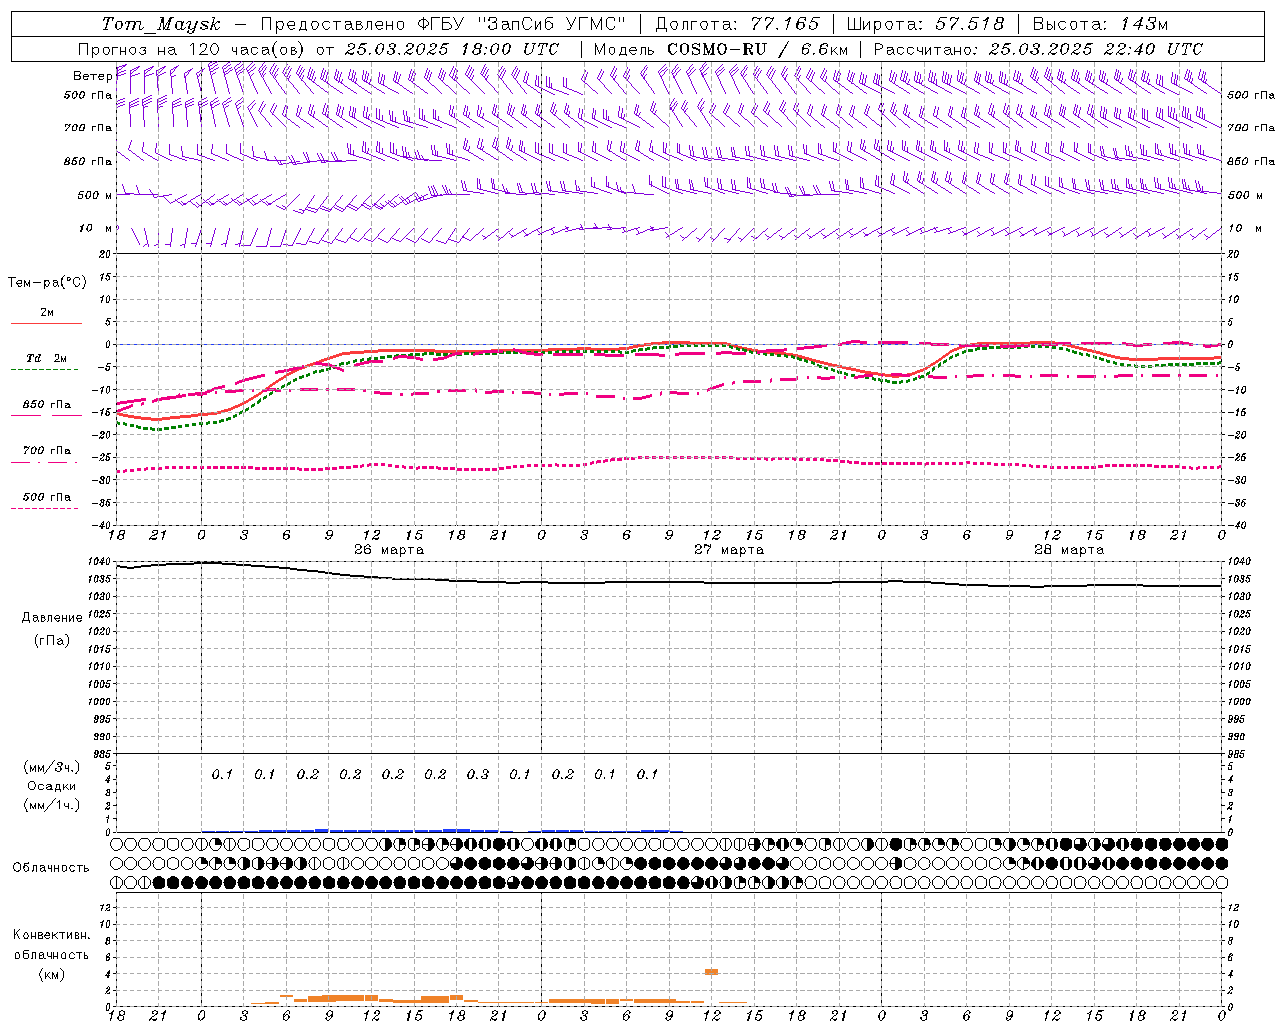Viewport: 1280px width, 1024px height.
Task: Click the "(мм/1ч.)" precipitation unit label
Action: point(52,805)
